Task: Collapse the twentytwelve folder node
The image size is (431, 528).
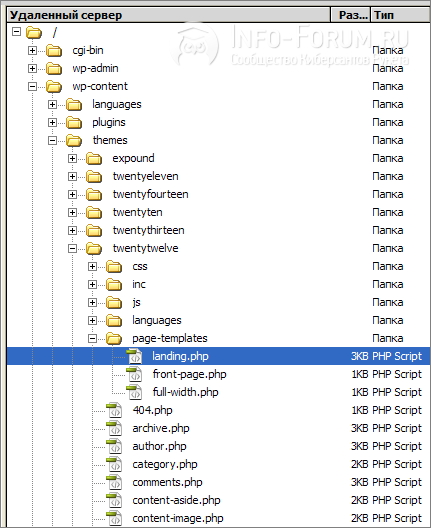Action: [x=72, y=249]
